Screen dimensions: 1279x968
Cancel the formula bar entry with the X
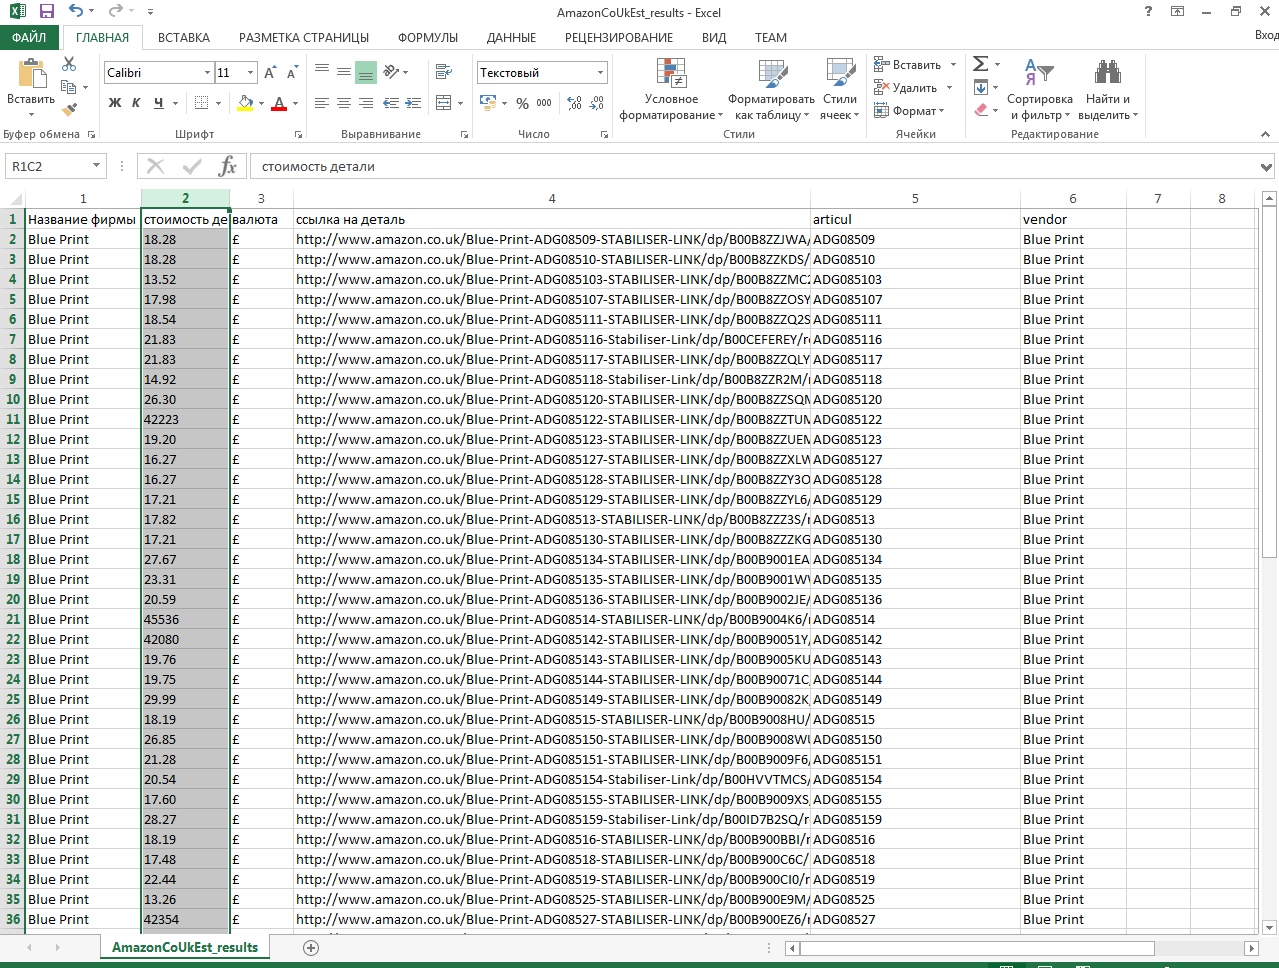click(x=156, y=166)
